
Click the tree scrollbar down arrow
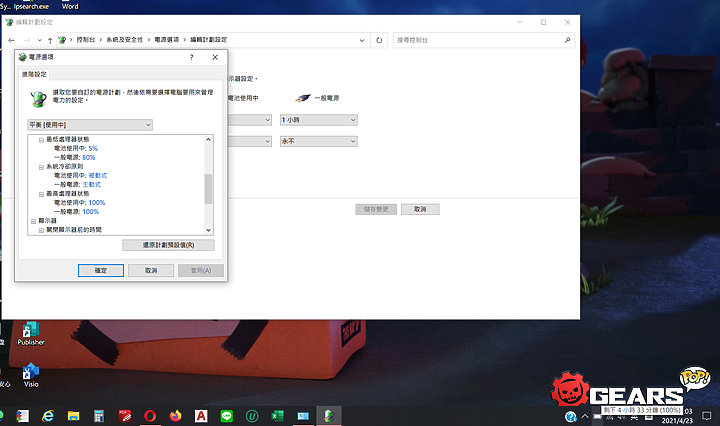[208, 230]
